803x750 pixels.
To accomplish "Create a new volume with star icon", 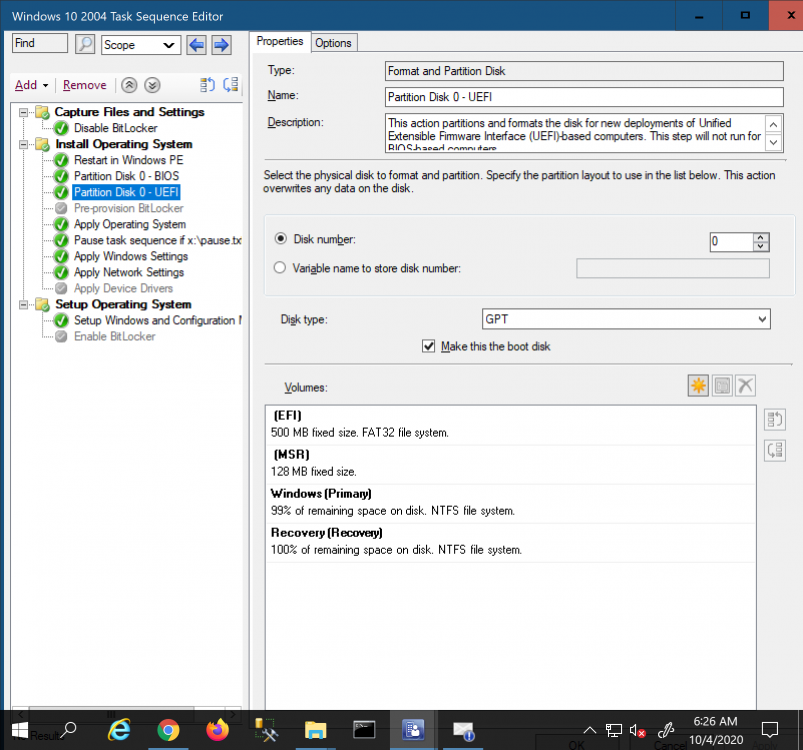I will pyautogui.click(x=698, y=386).
